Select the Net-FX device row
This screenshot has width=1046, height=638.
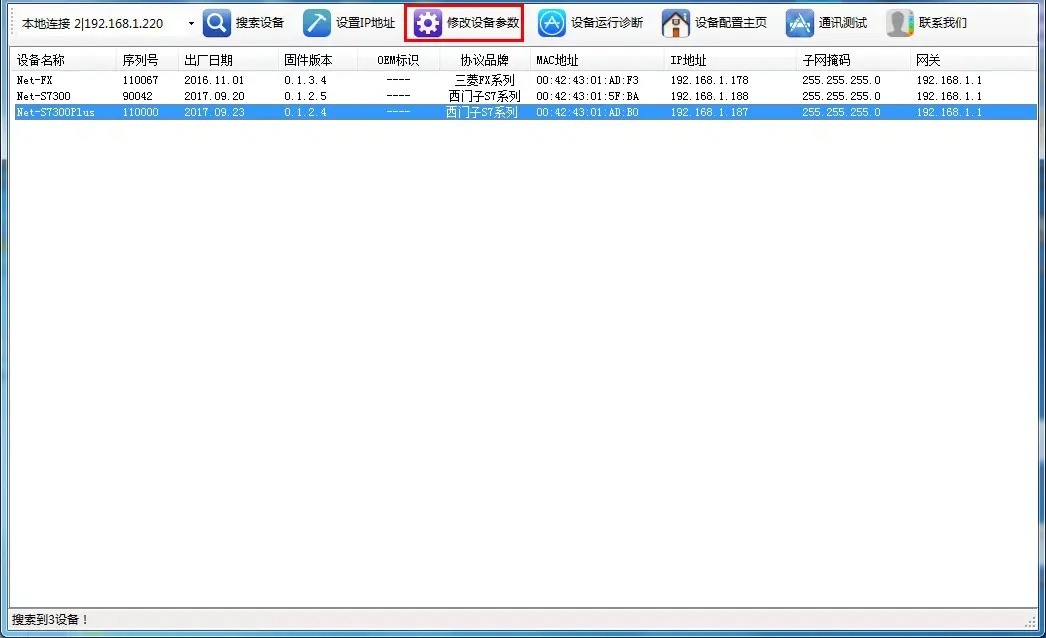[x=524, y=80]
